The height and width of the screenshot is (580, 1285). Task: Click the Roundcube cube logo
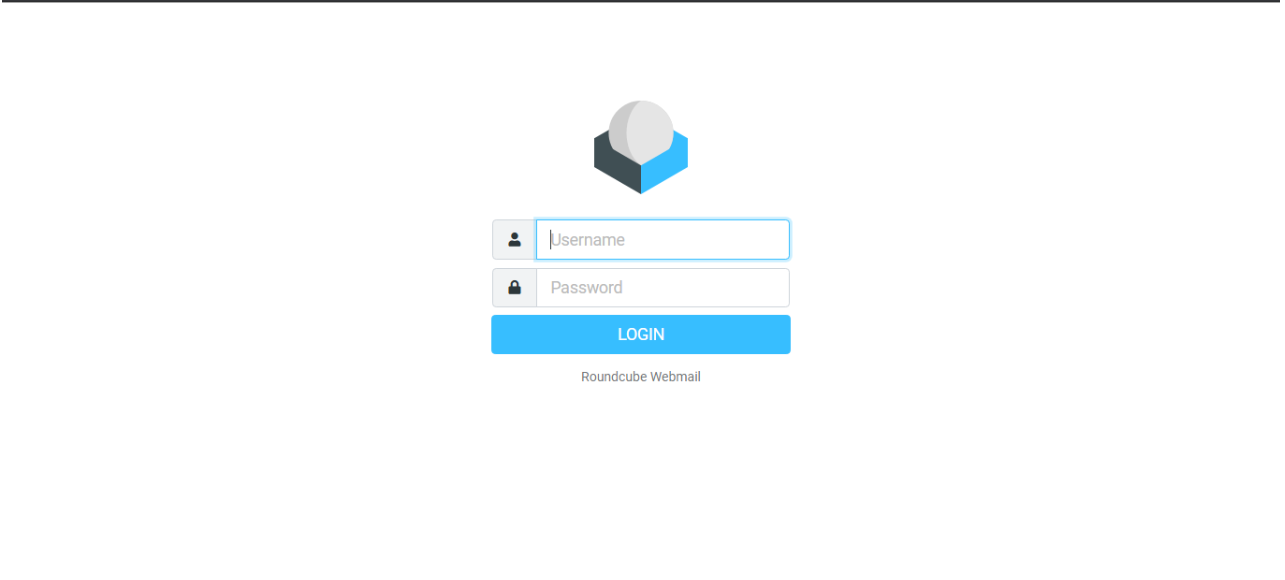click(641, 147)
